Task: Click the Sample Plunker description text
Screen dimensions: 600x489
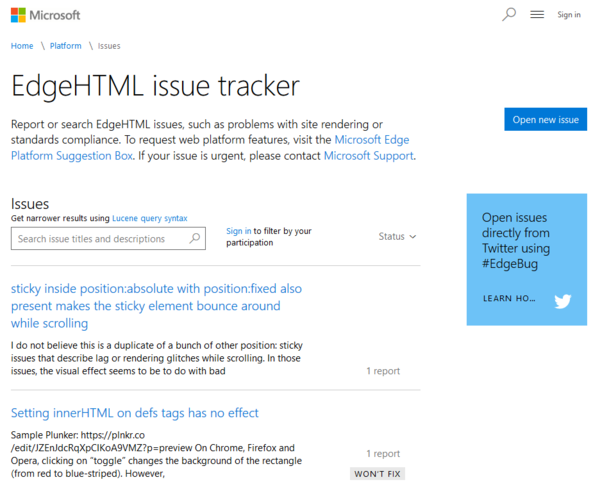Action: pos(156,454)
